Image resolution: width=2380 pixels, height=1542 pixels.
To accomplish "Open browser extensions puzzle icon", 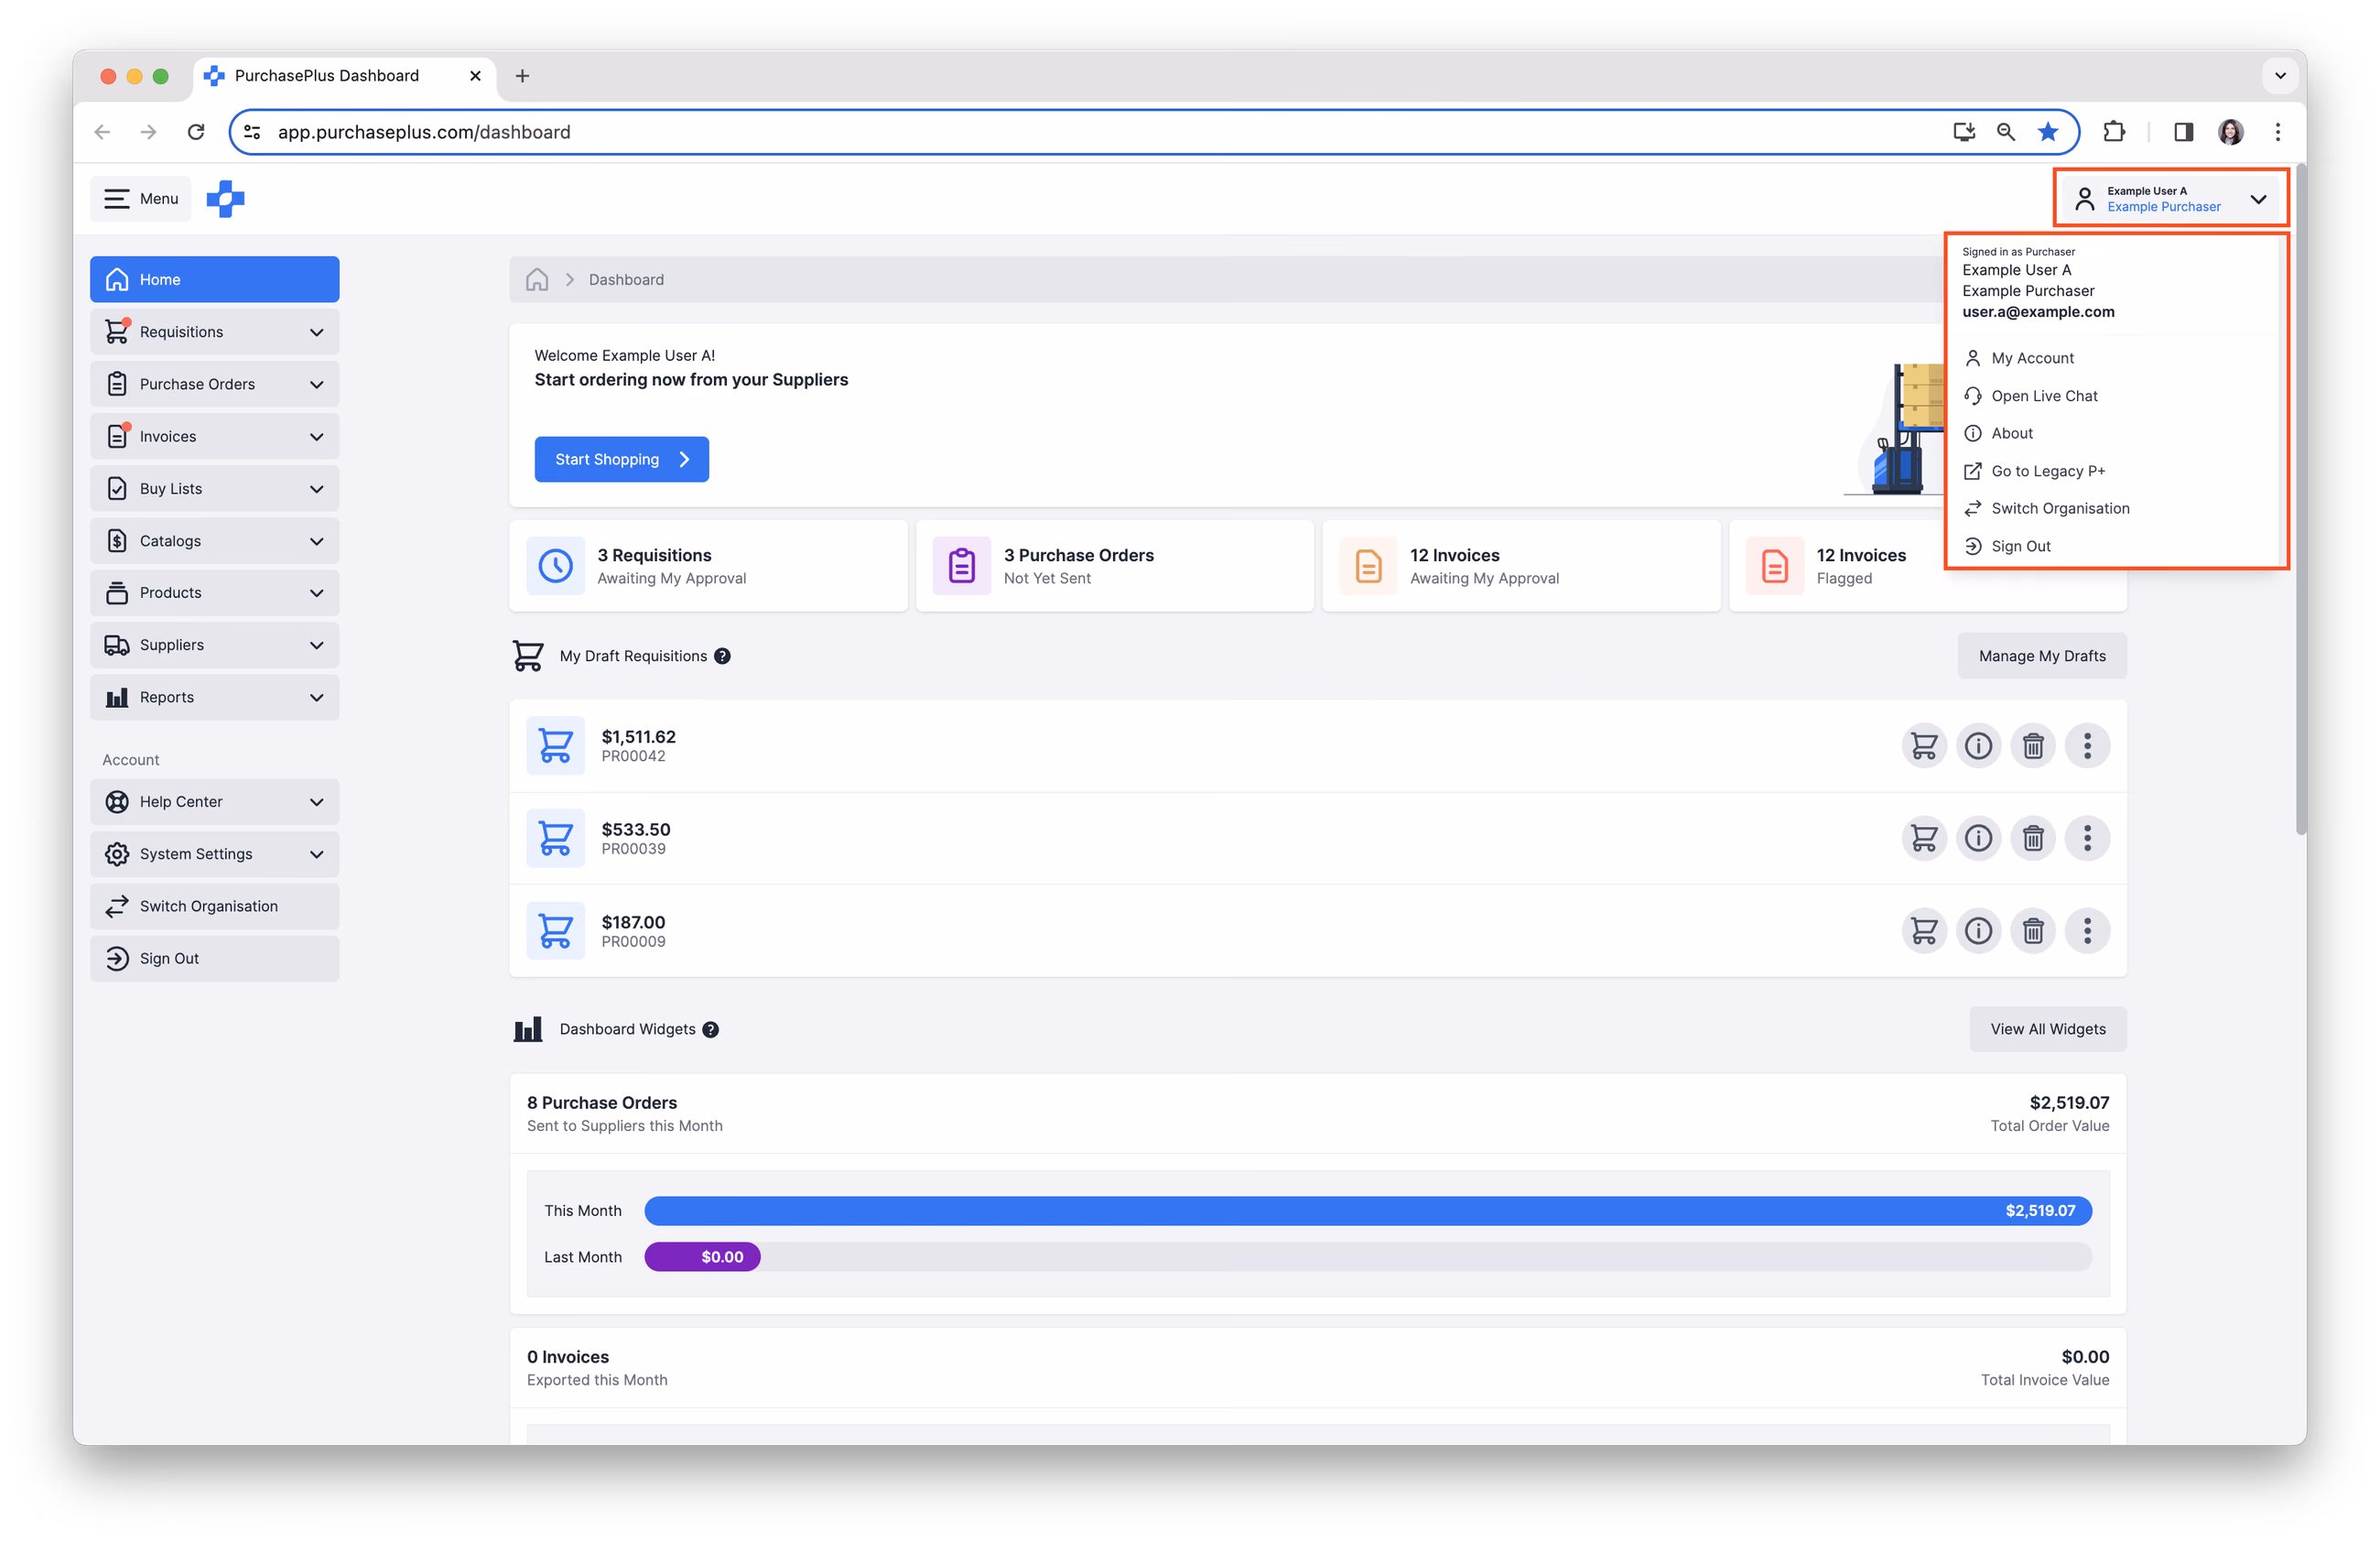I will coord(2114,132).
